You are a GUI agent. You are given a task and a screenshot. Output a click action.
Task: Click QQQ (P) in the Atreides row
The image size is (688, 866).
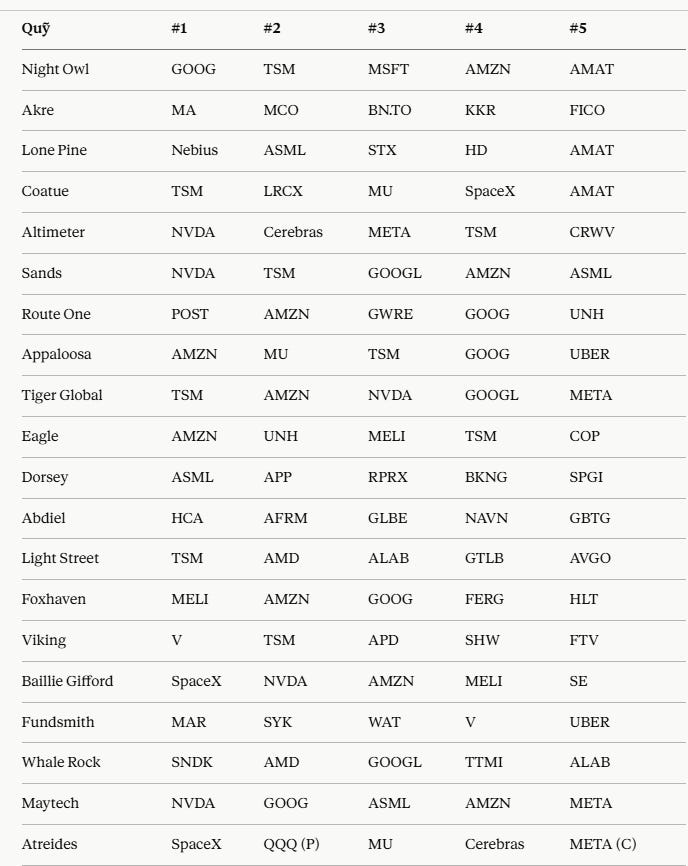click(292, 844)
